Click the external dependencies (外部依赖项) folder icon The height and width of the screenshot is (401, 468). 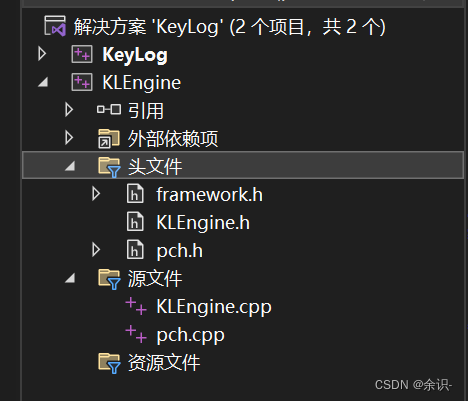tap(109, 138)
